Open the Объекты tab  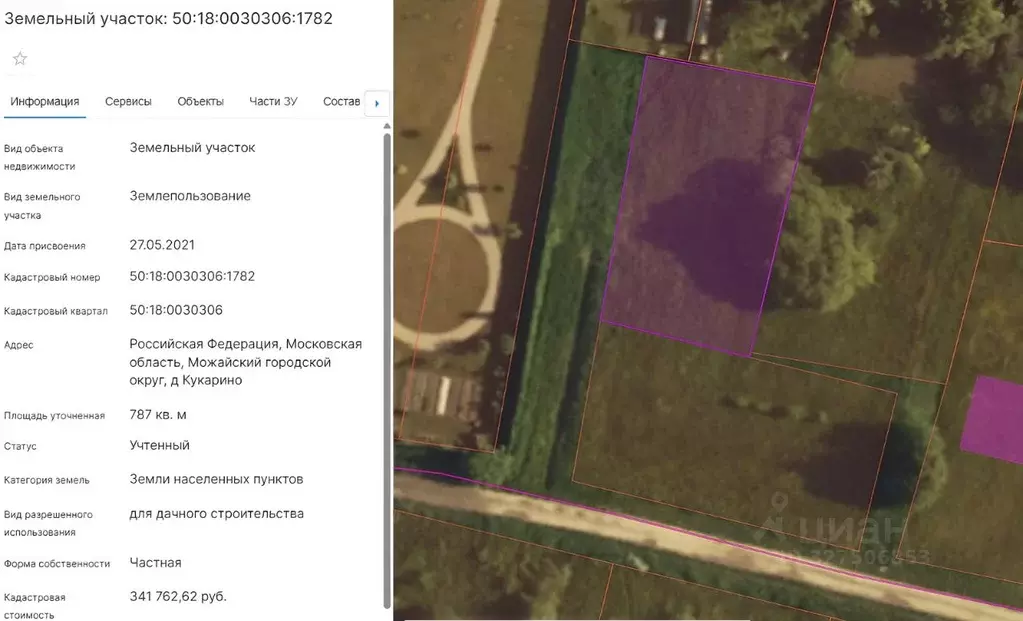point(200,102)
